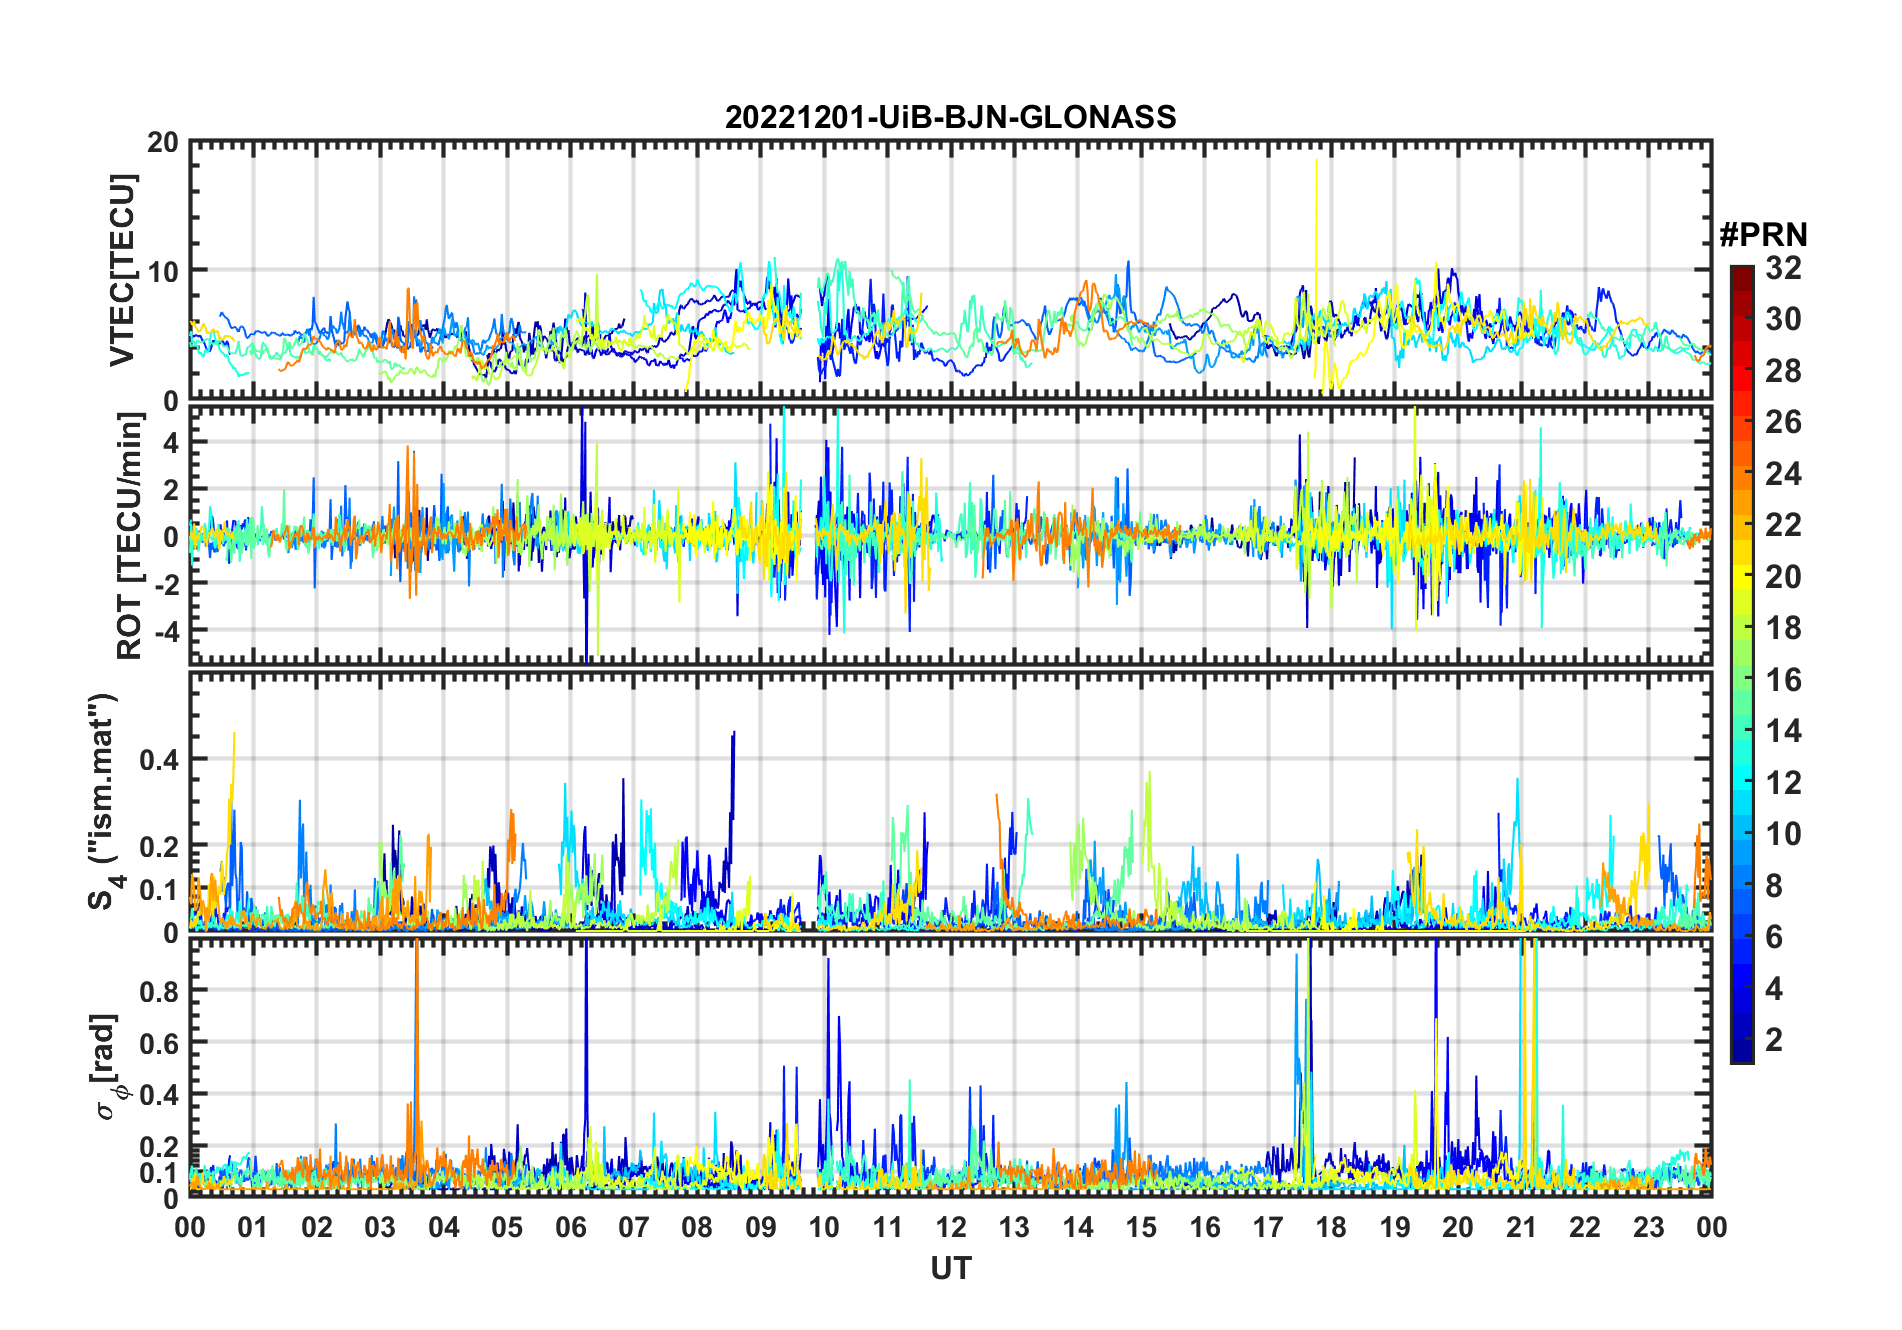Click the x-axis tick label 06
This screenshot has width=1902, height=1330.
coord(570,1227)
